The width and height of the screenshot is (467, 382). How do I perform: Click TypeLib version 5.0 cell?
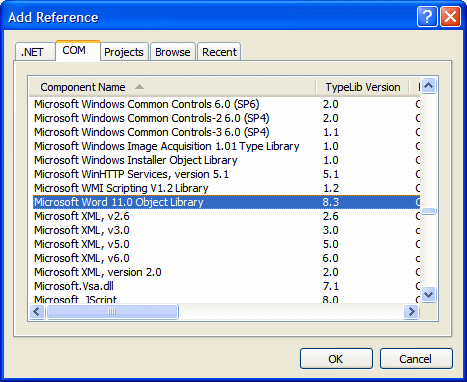click(331, 244)
